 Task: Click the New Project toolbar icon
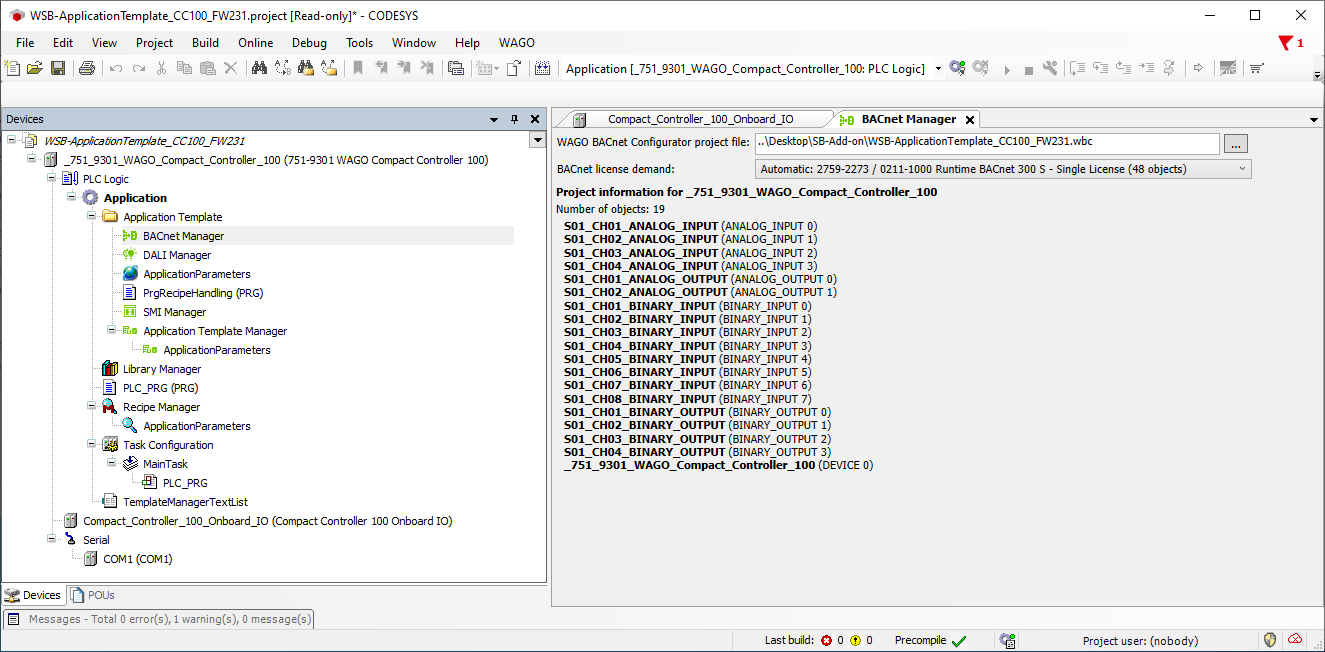click(12, 68)
